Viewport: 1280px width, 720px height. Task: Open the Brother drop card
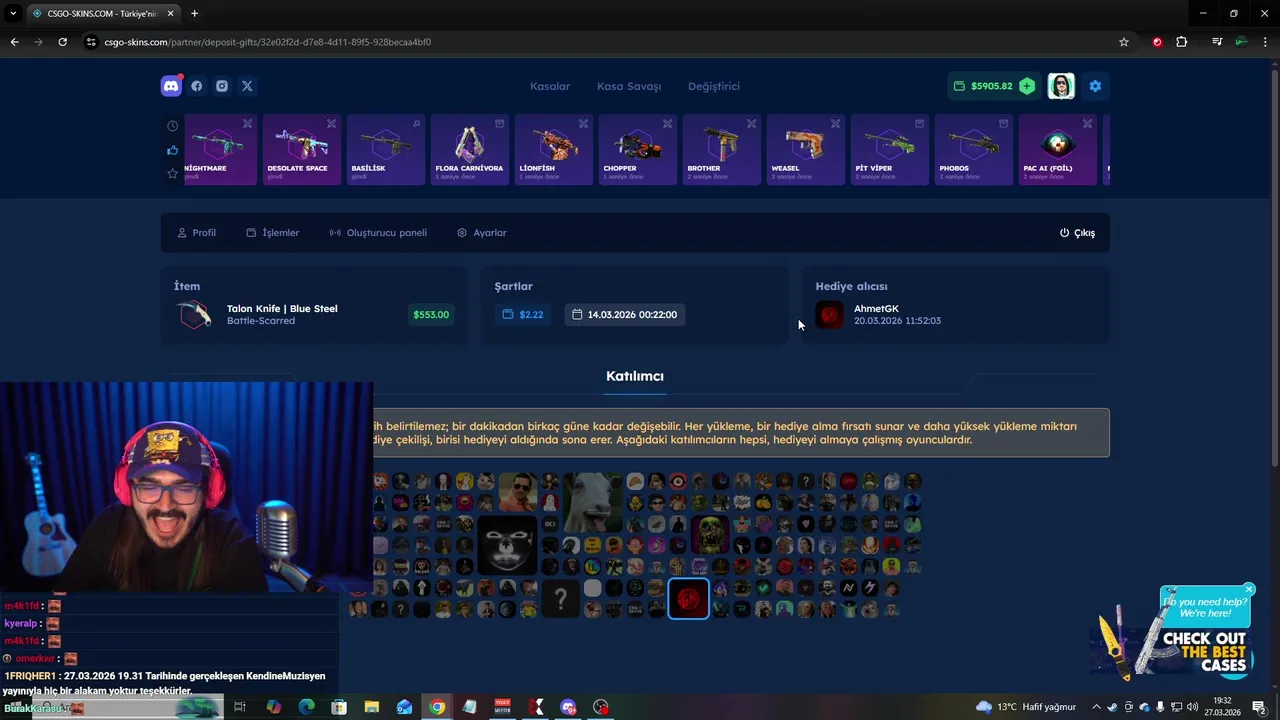coord(722,150)
